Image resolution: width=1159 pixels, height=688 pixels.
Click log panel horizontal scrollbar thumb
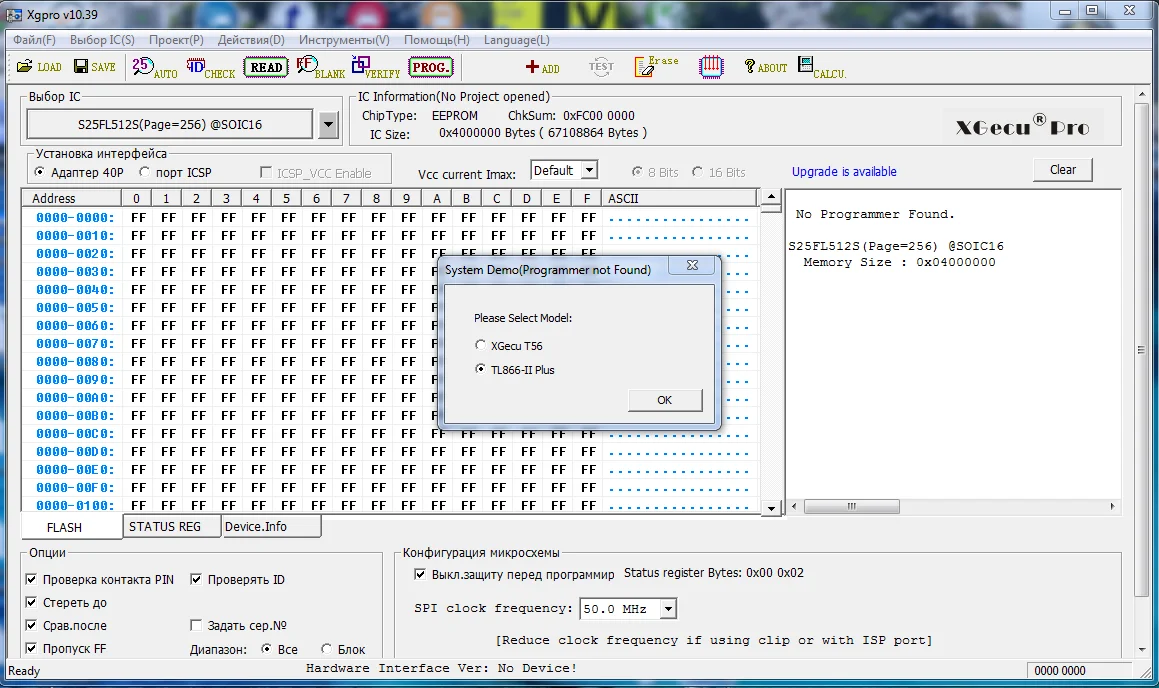point(852,506)
